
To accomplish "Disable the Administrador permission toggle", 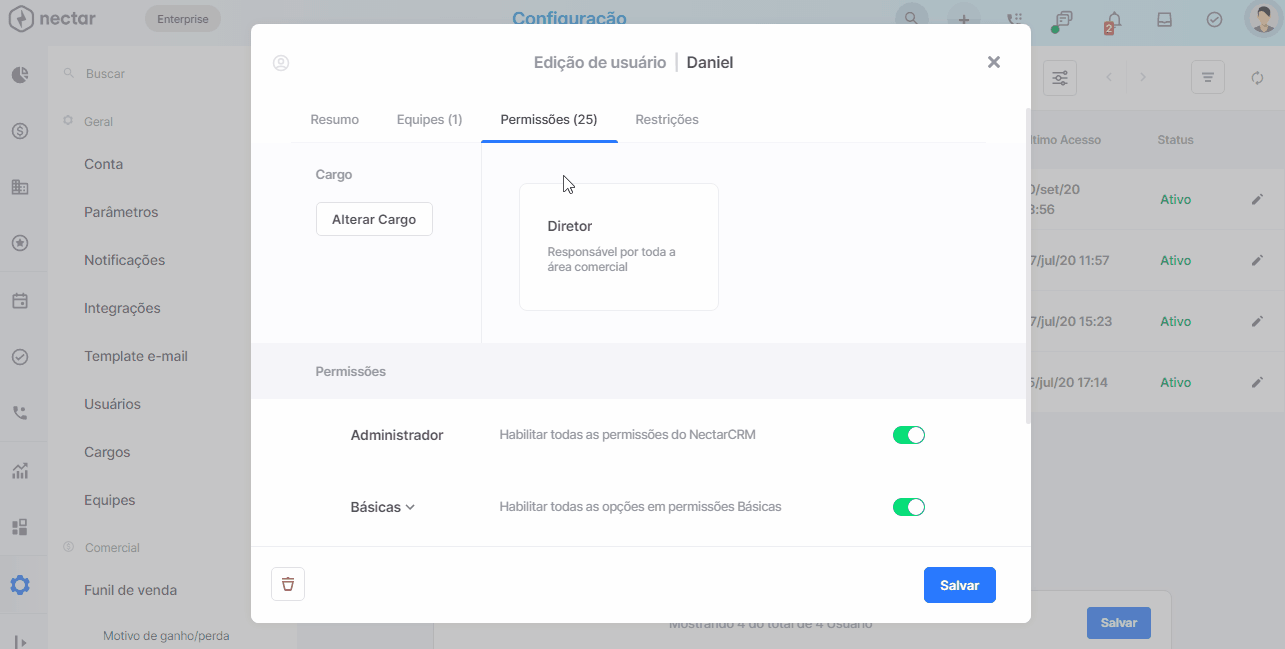I will [909, 435].
